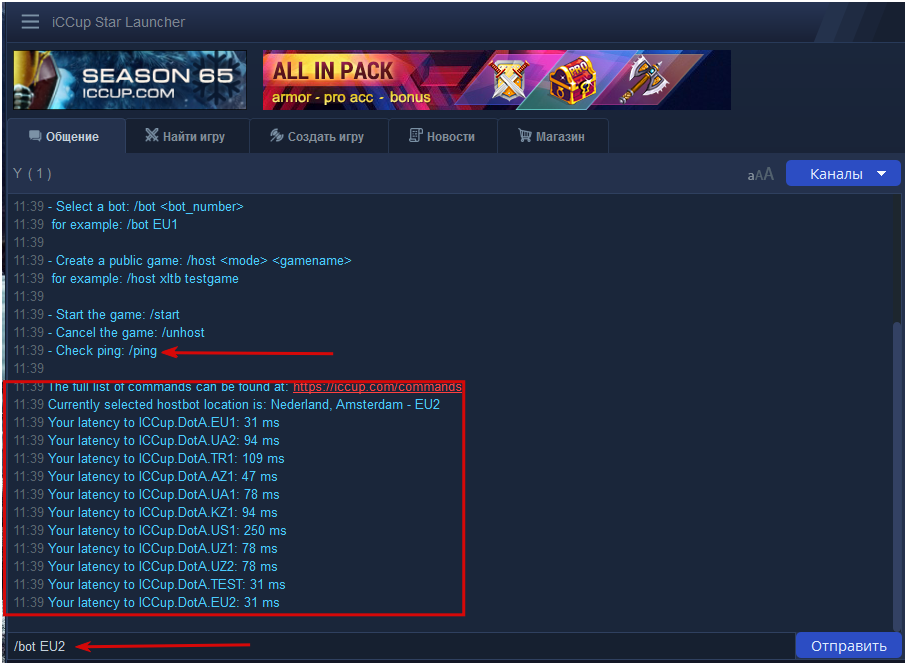This screenshot has width=905, height=663.
Task: Click the chat bubble icon on Общение tab
Action: point(35,136)
